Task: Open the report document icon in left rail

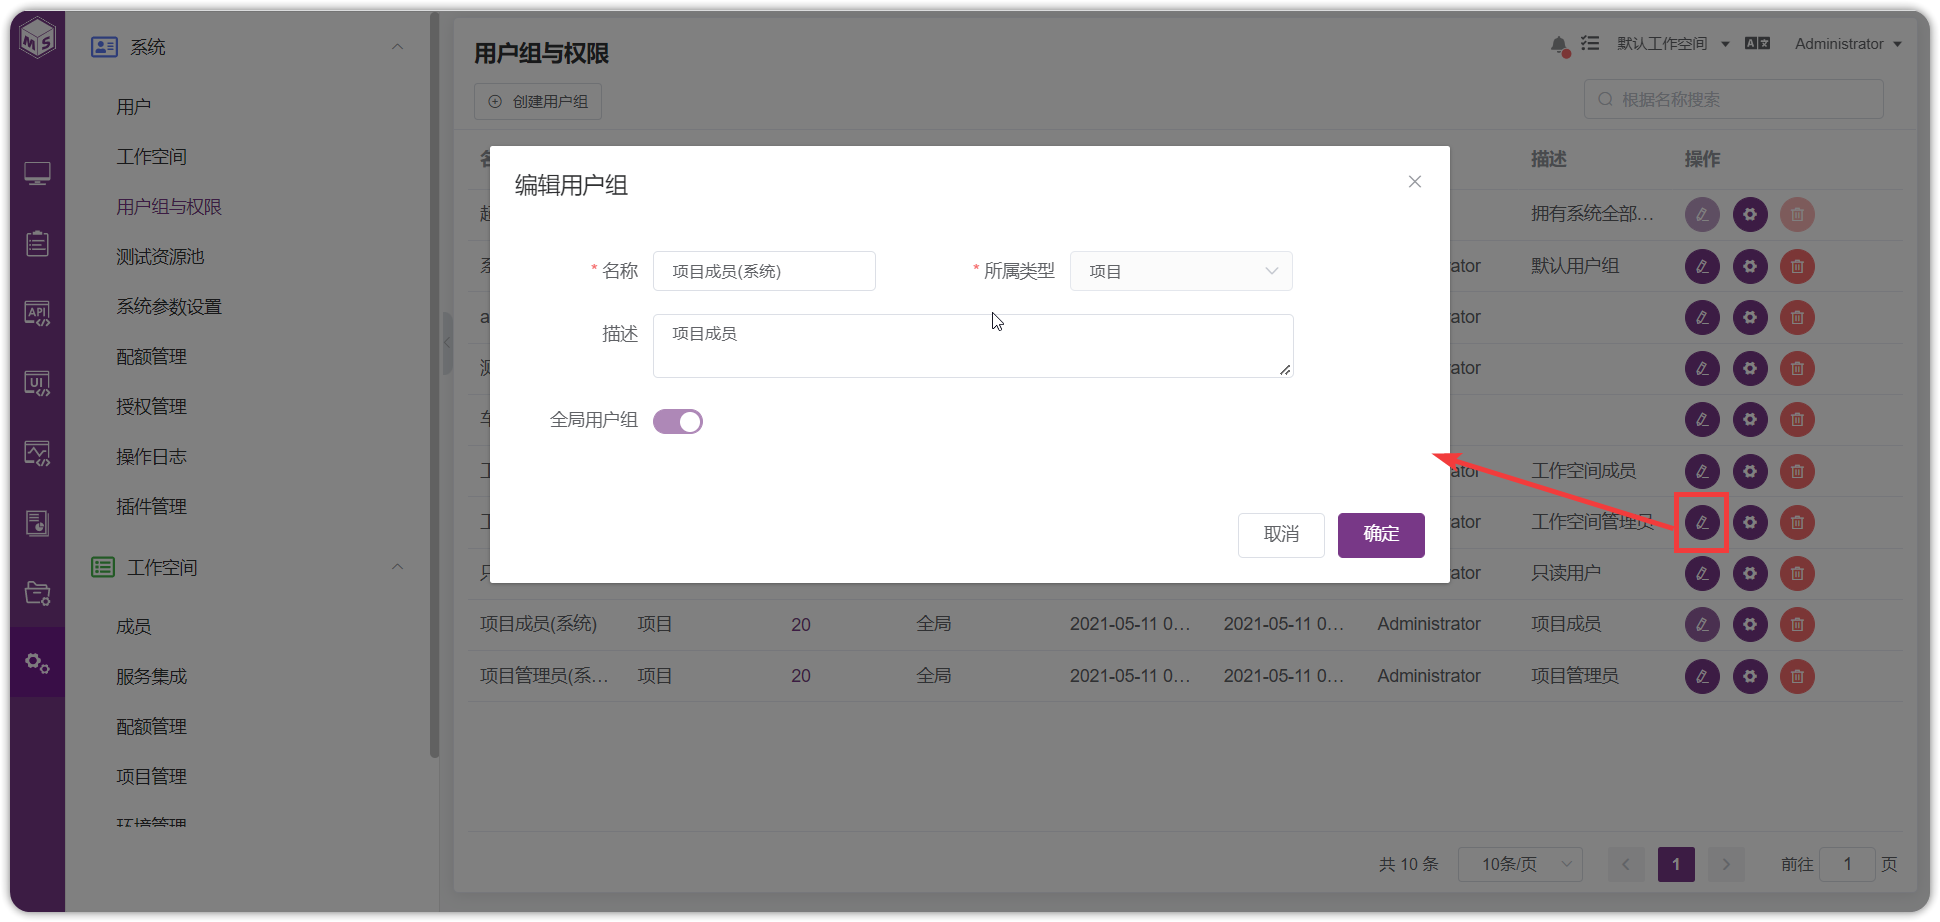Action: pyautogui.click(x=37, y=523)
